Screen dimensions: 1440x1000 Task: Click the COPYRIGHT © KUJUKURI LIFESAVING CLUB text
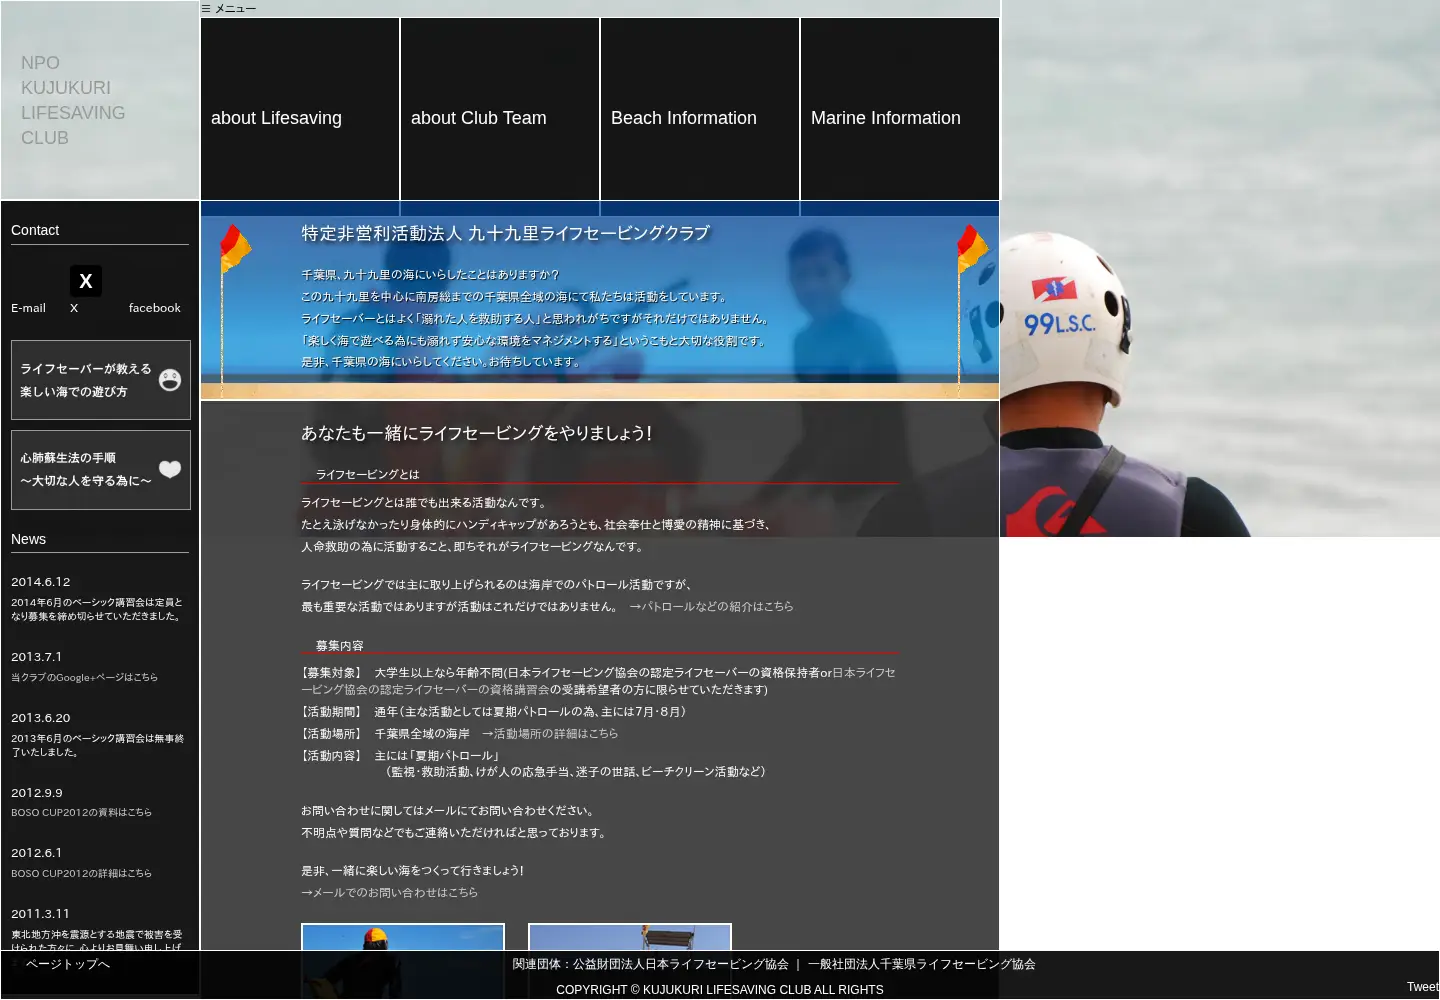720,989
